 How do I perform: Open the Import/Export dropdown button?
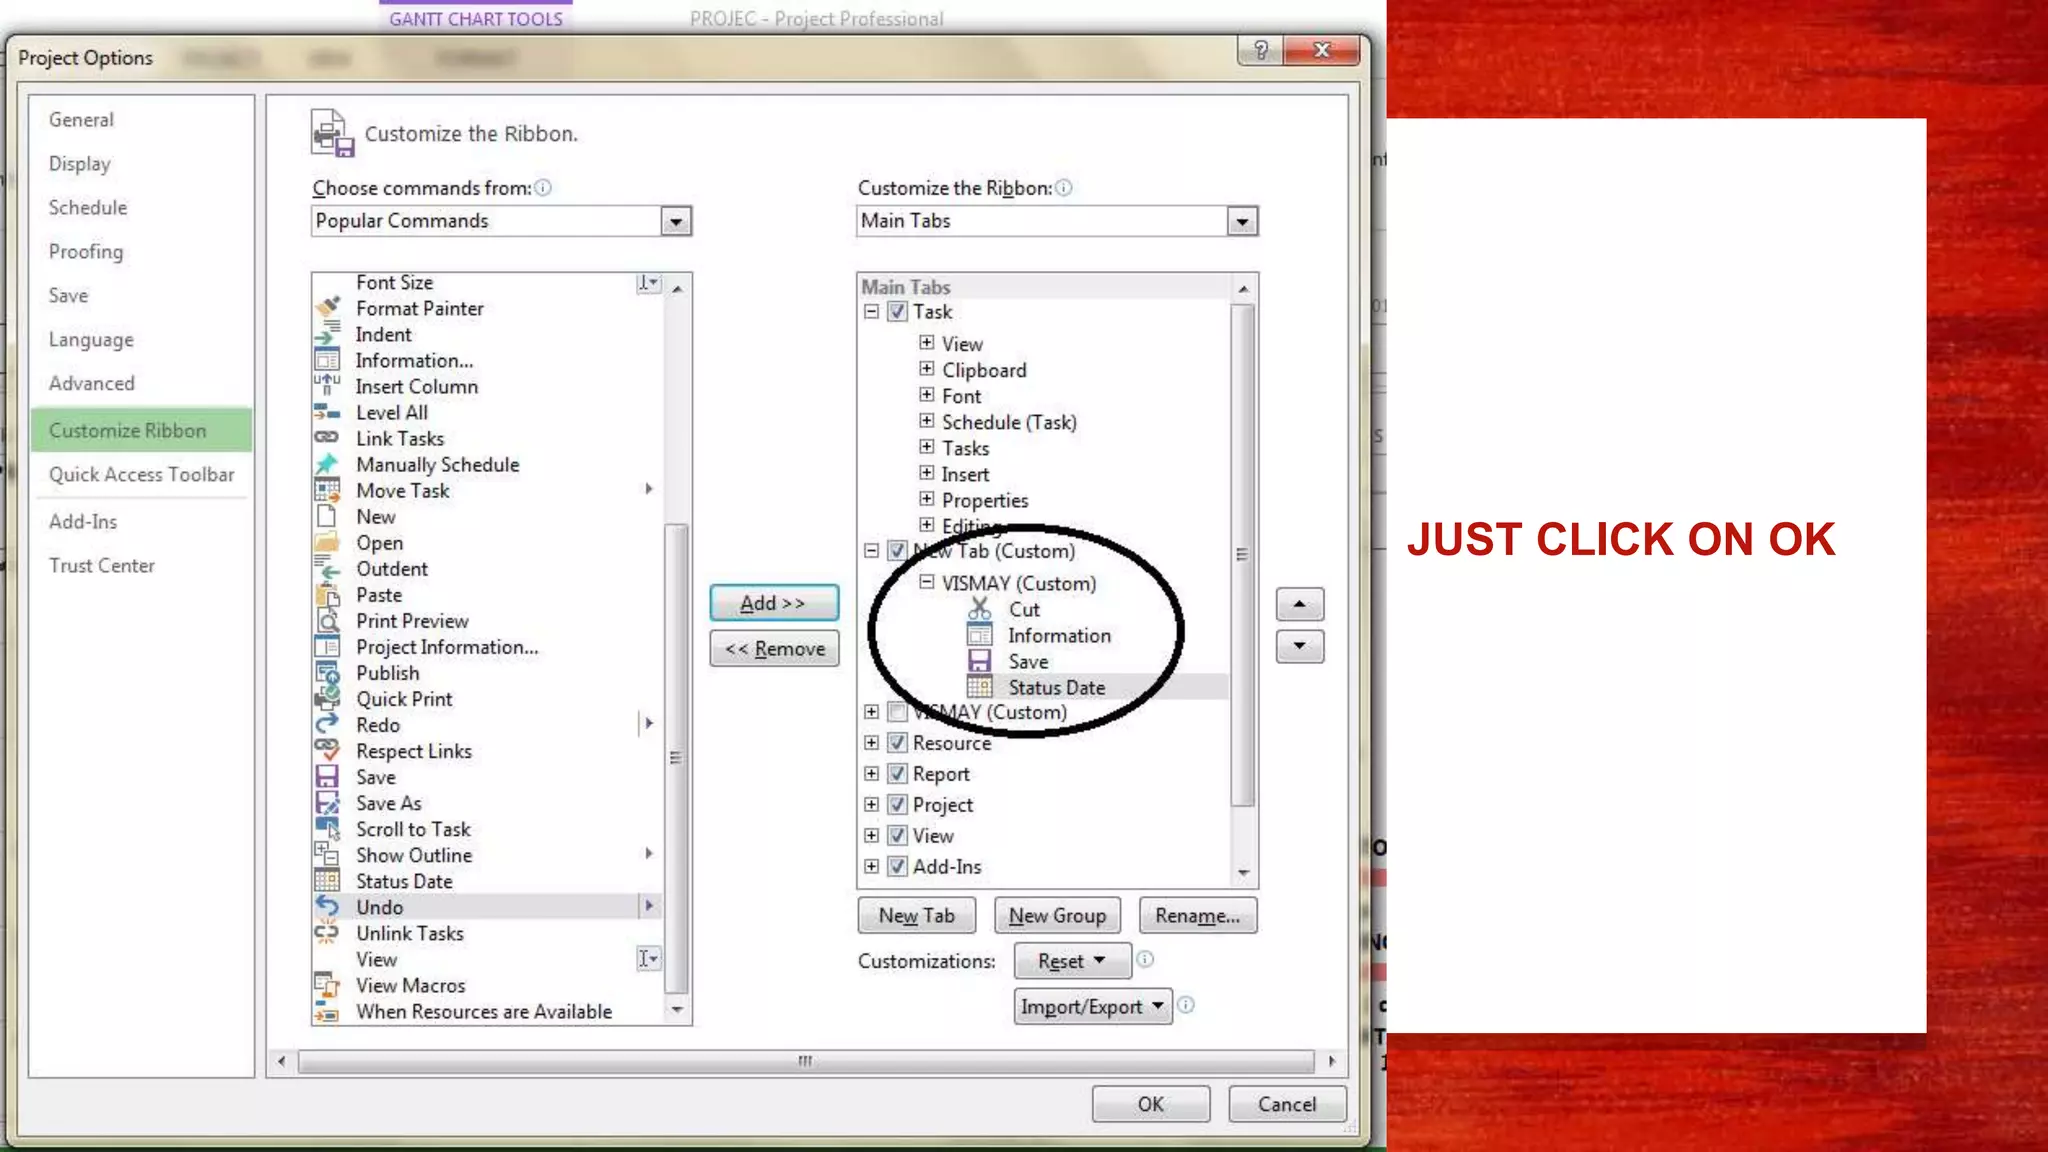pos(1092,1006)
